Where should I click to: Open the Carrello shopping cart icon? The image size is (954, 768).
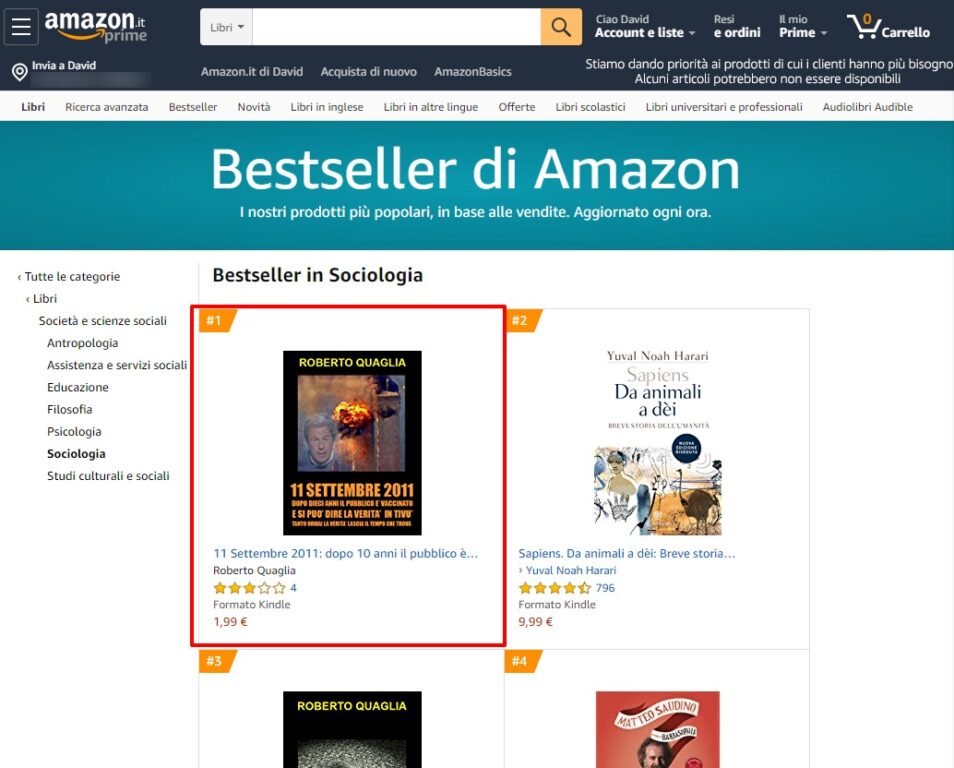(x=888, y=27)
